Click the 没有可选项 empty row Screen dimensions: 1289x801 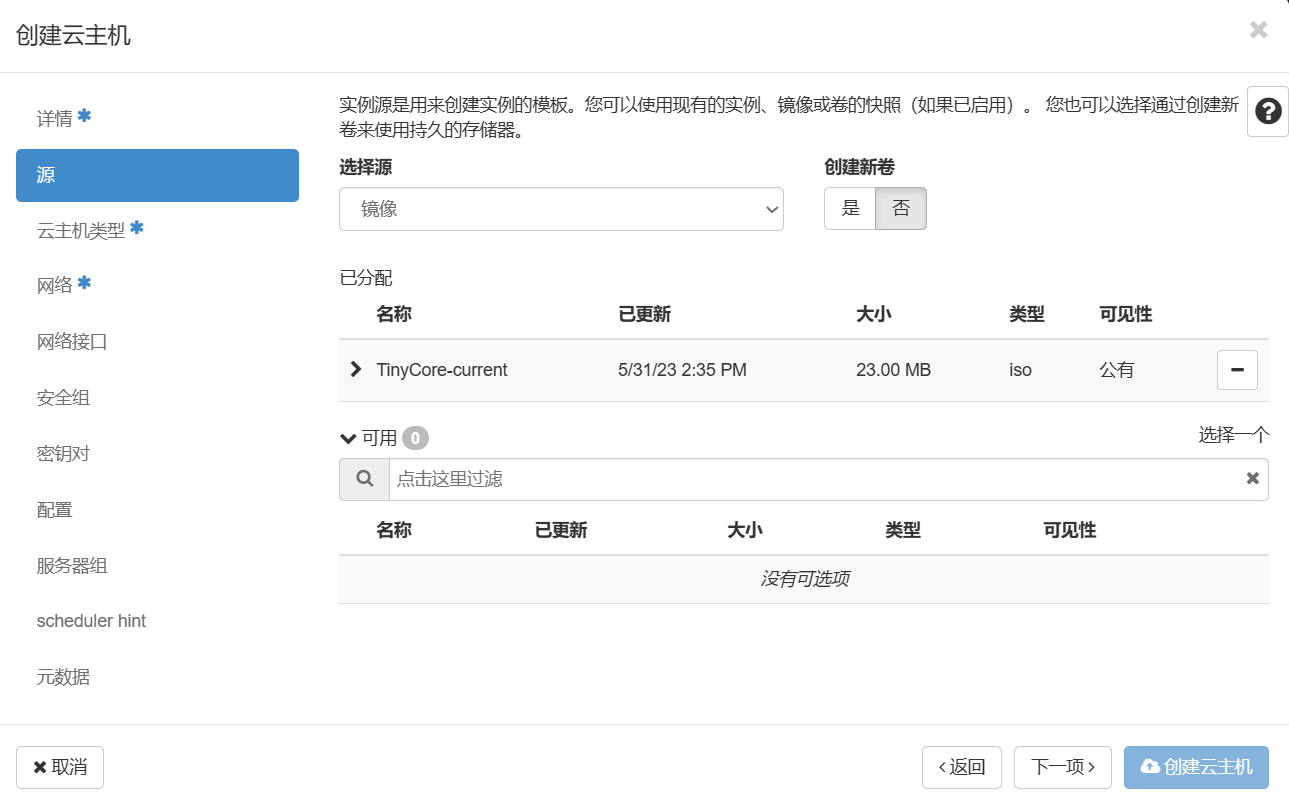tap(804, 579)
